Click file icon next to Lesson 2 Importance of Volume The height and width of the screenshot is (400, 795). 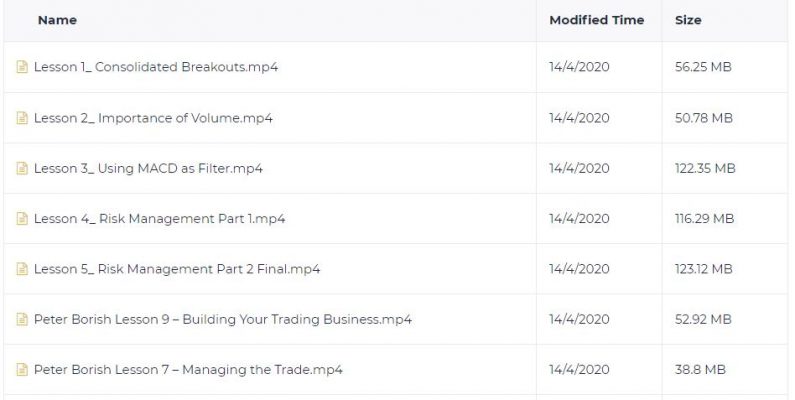22,118
